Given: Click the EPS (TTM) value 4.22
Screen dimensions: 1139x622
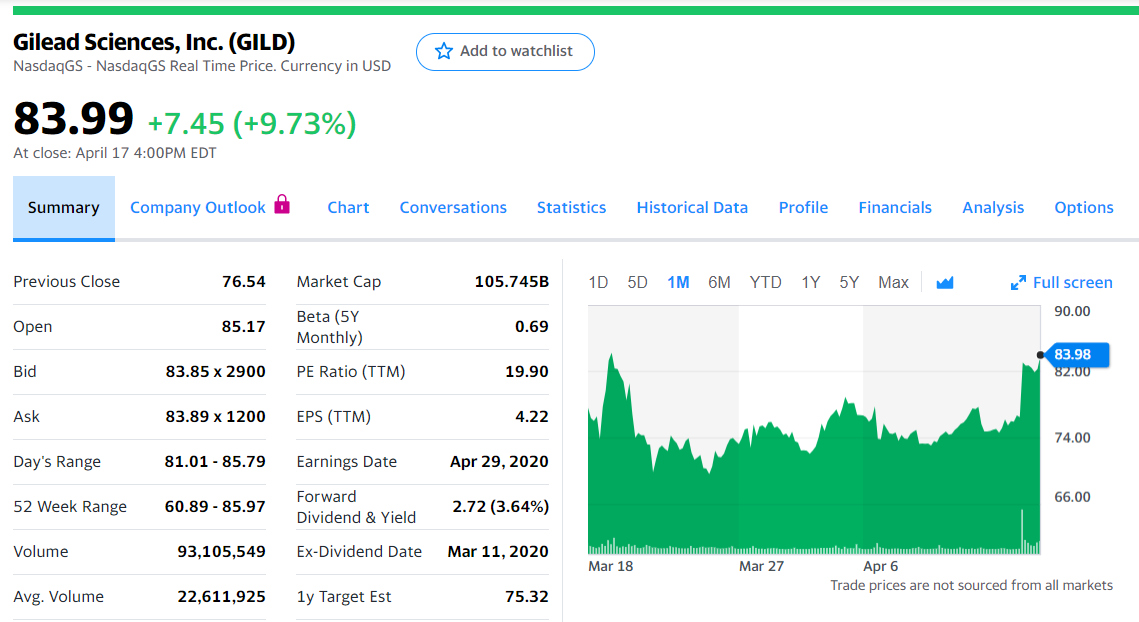Looking at the screenshot, I should click(x=532, y=417).
